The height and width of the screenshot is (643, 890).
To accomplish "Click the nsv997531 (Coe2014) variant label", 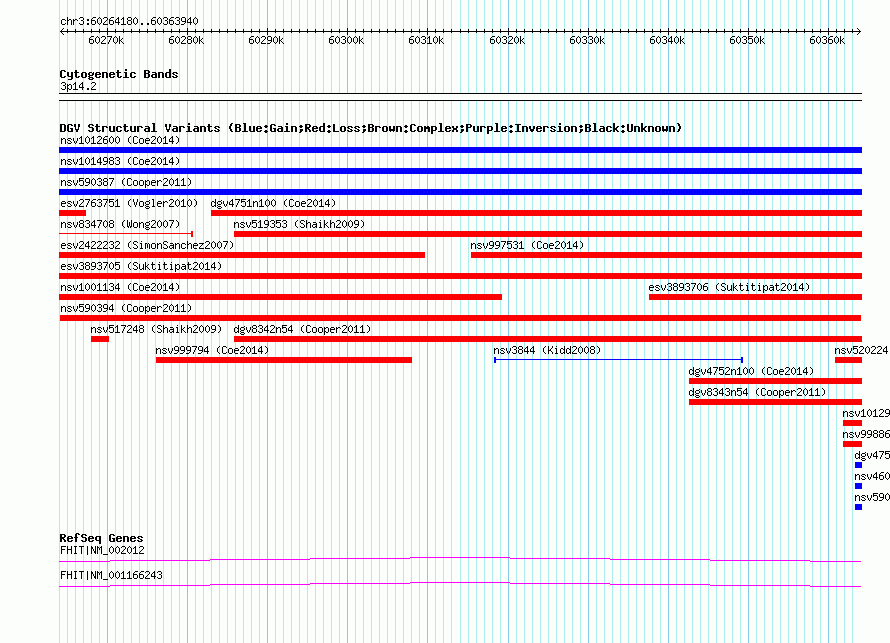I will 527,245.
